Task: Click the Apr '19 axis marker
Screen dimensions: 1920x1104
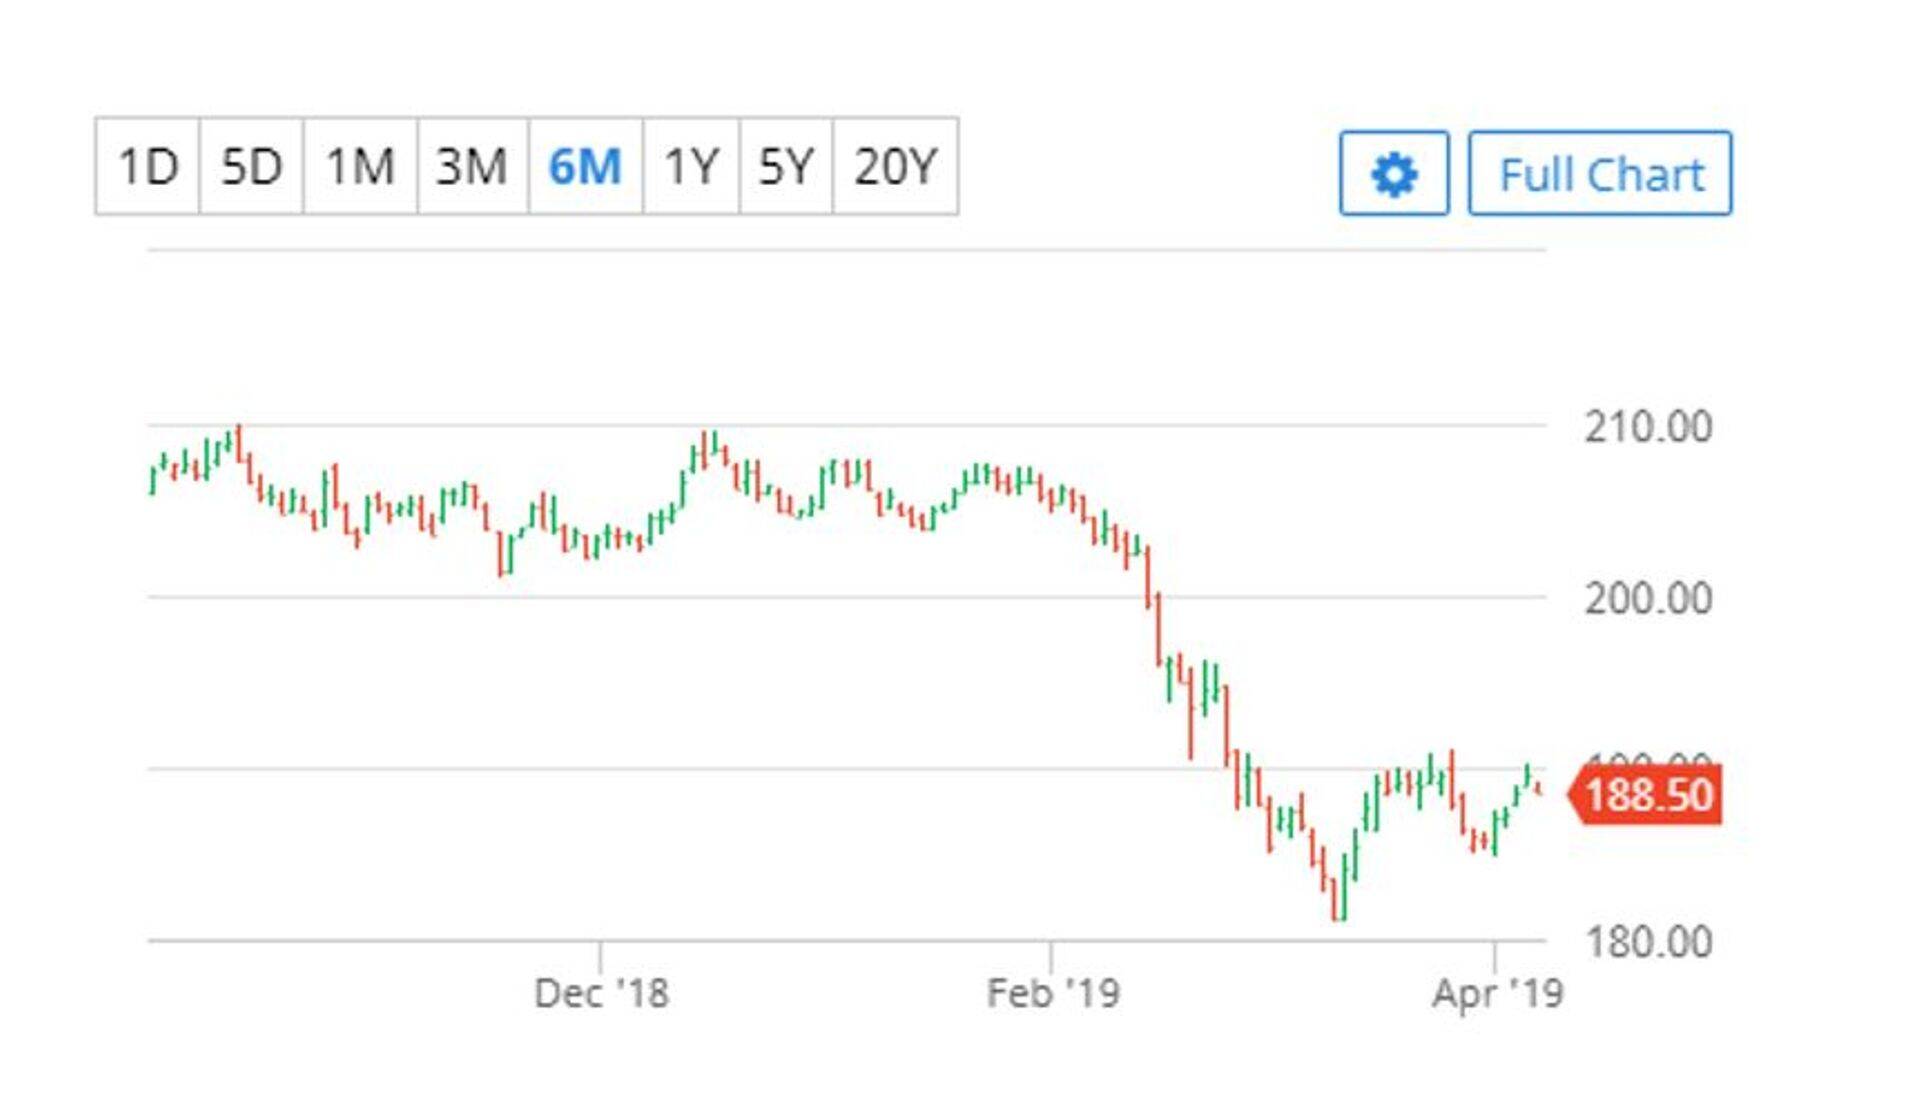Action: tap(1497, 993)
